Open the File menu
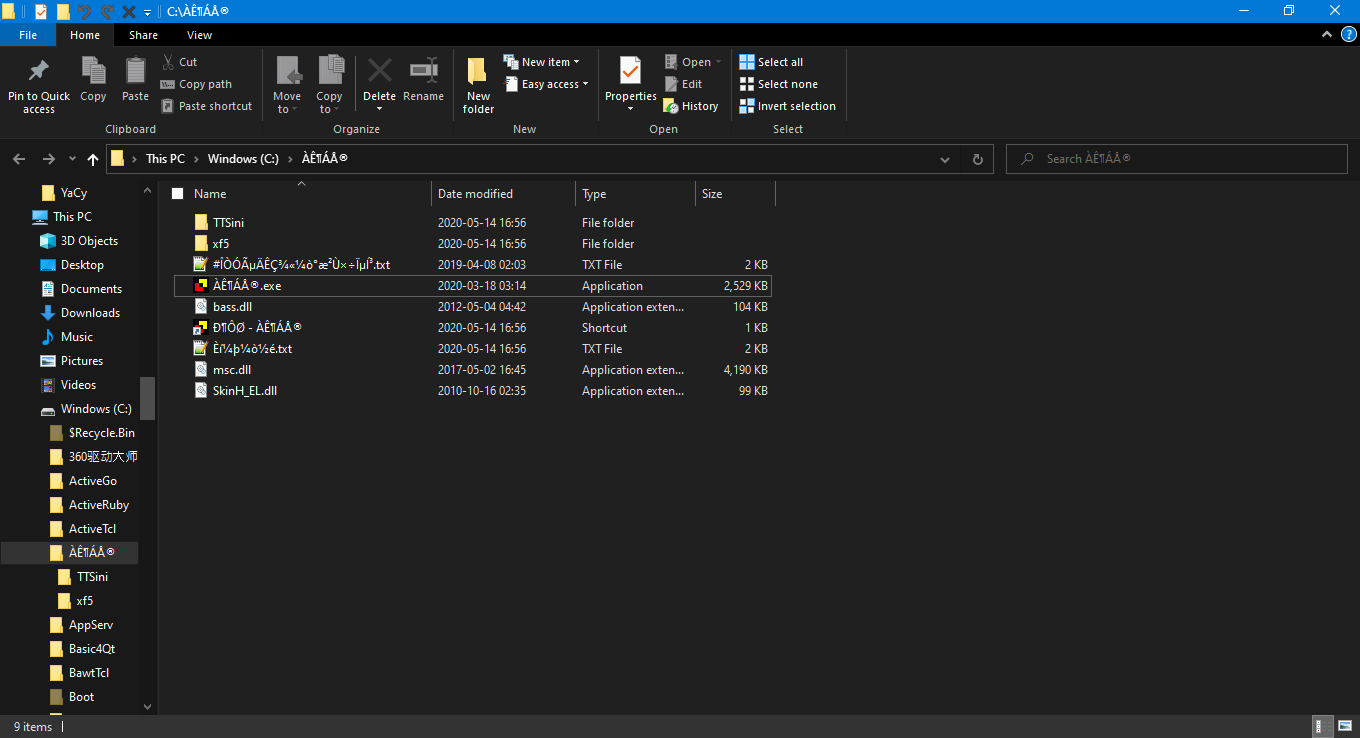This screenshot has height=738, width=1360. (x=28, y=34)
